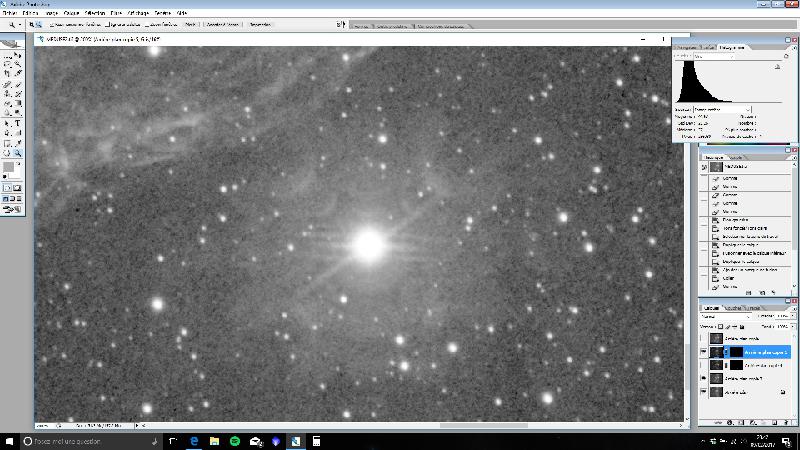The width and height of the screenshot is (800, 450).
Task: Switch to the Scripts tab beside Historique
Action: [736, 157]
